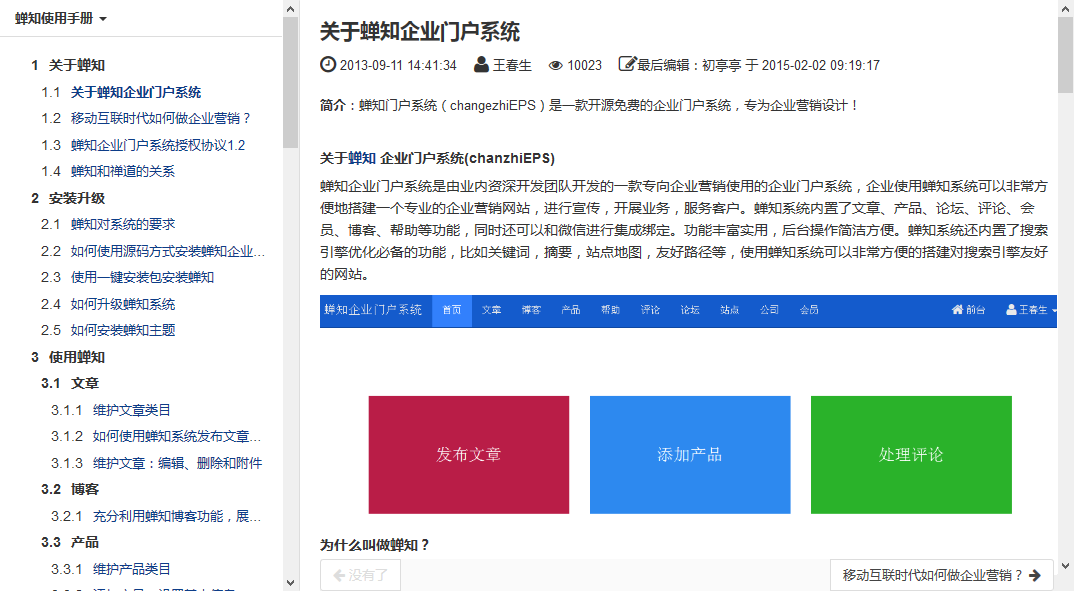Open section 1.1 关于蝉知企业门户系统
This screenshot has width=1074, height=591.
(x=136, y=92)
